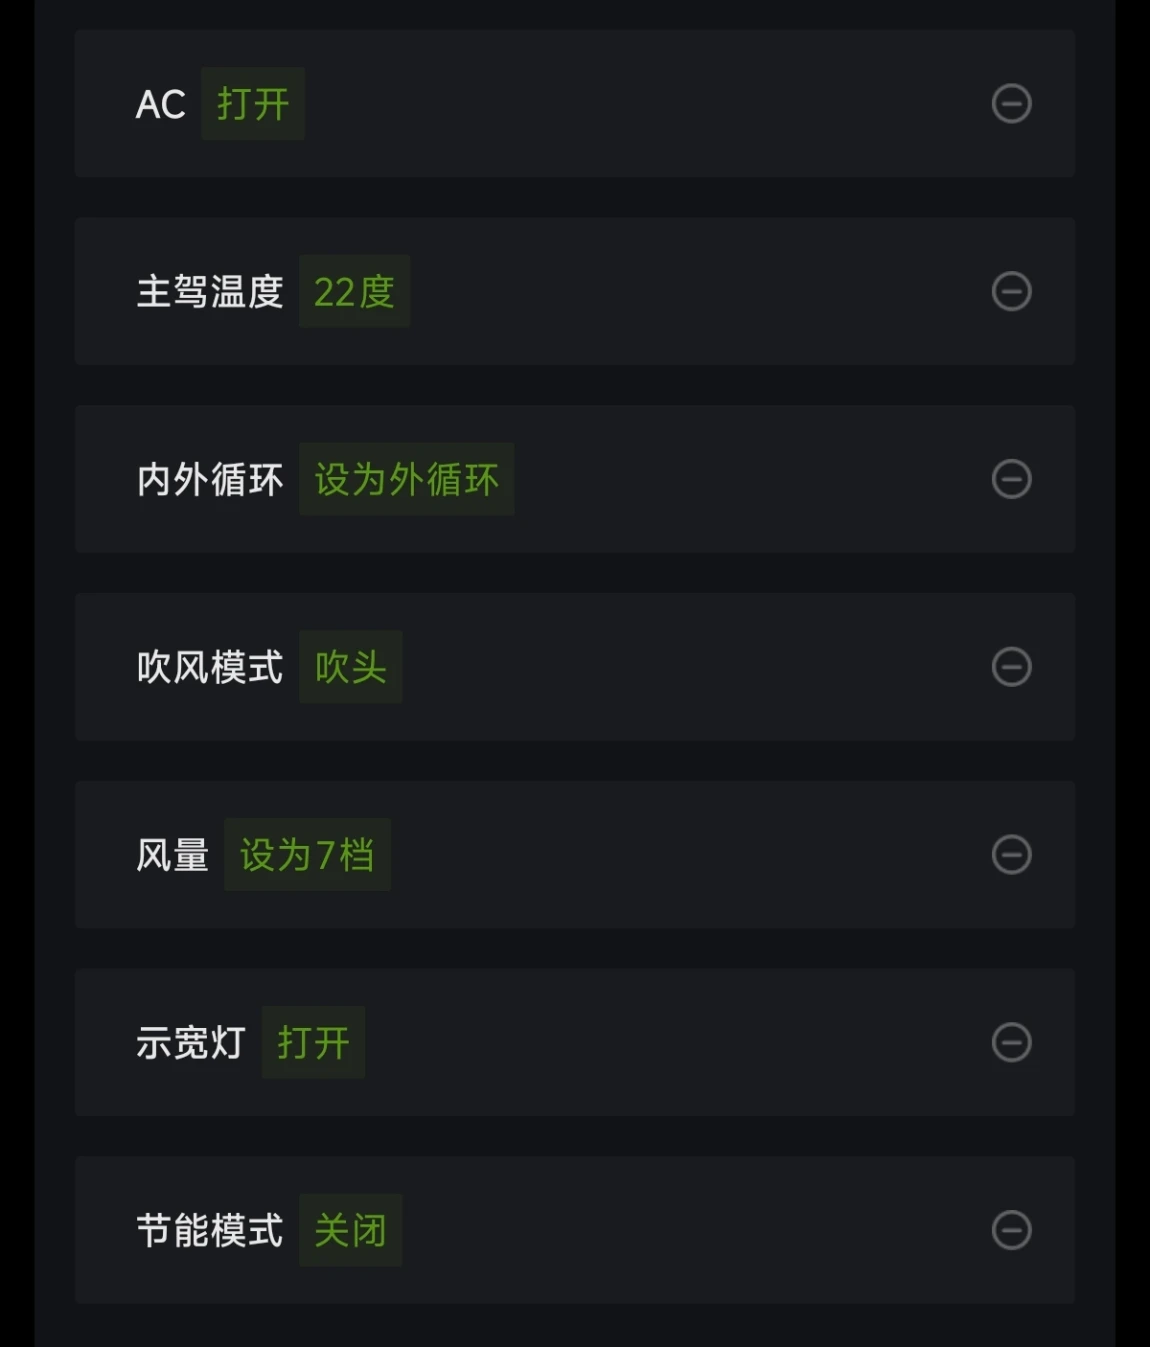1150x1347 pixels.
Task: Select the AC label text
Action: pyautogui.click(x=161, y=105)
